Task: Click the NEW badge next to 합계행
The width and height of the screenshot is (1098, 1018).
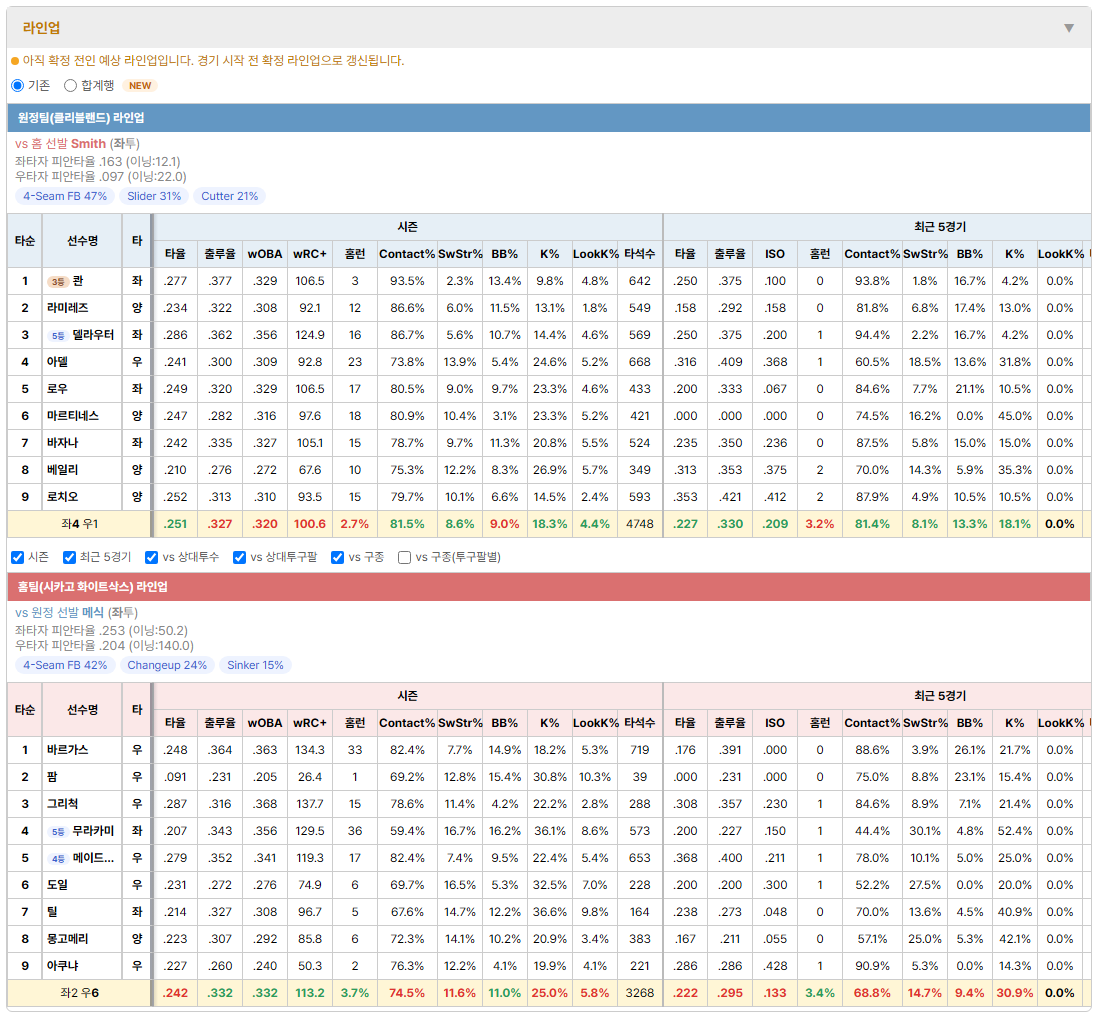Action: 140,85
